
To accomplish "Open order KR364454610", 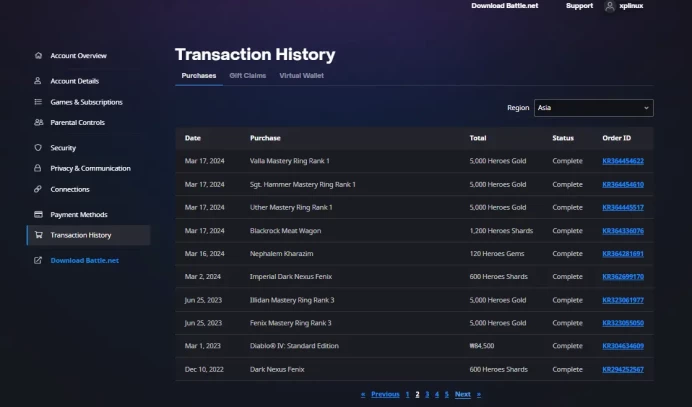I will point(623,185).
